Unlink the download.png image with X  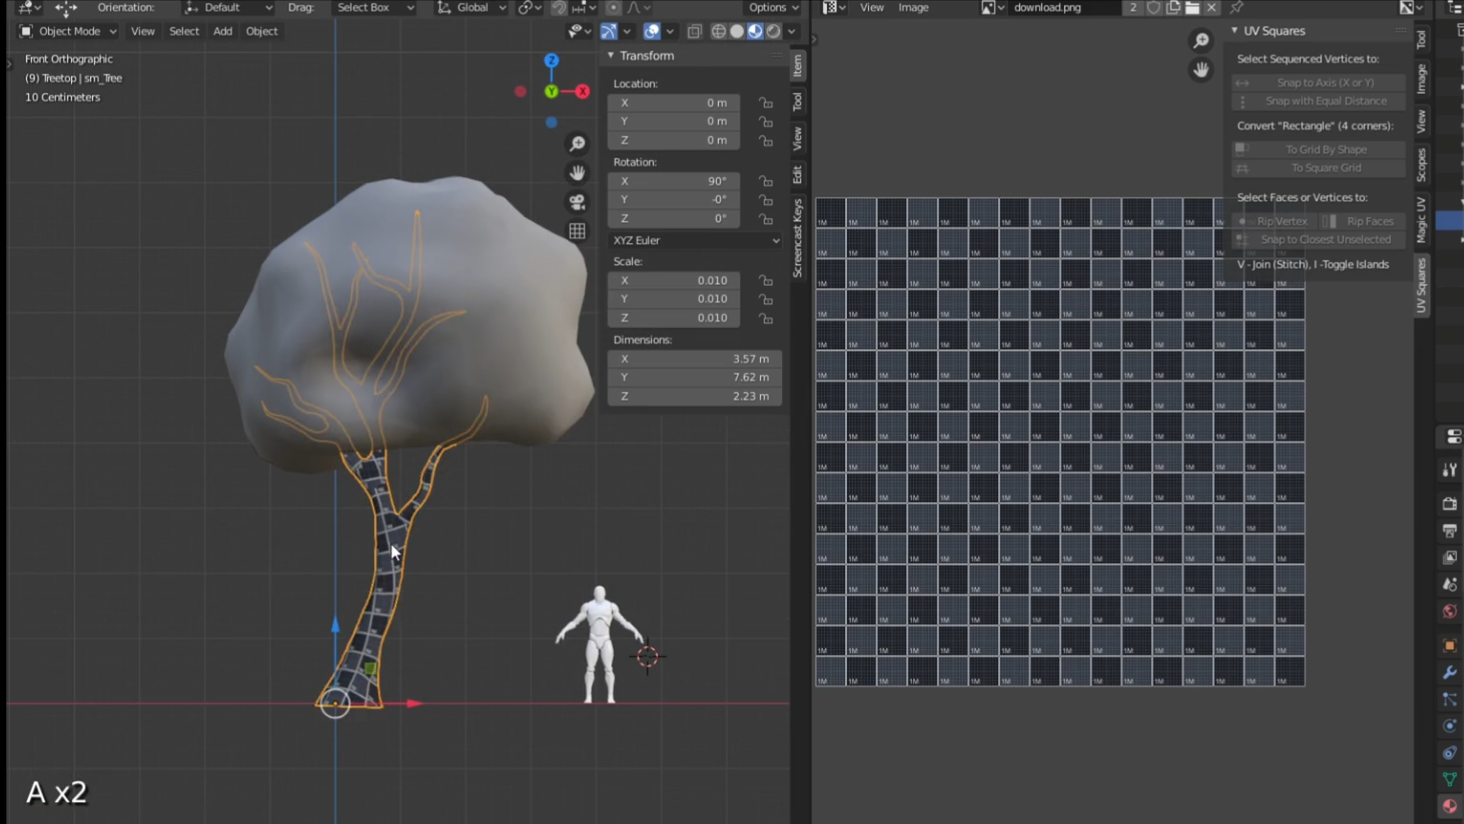pos(1212,8)
